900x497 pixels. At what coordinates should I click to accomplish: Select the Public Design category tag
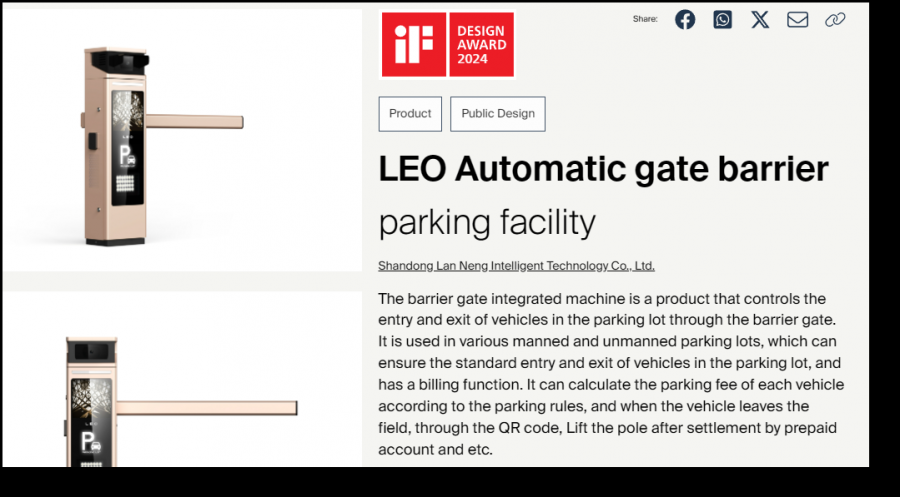click(498, 114)
